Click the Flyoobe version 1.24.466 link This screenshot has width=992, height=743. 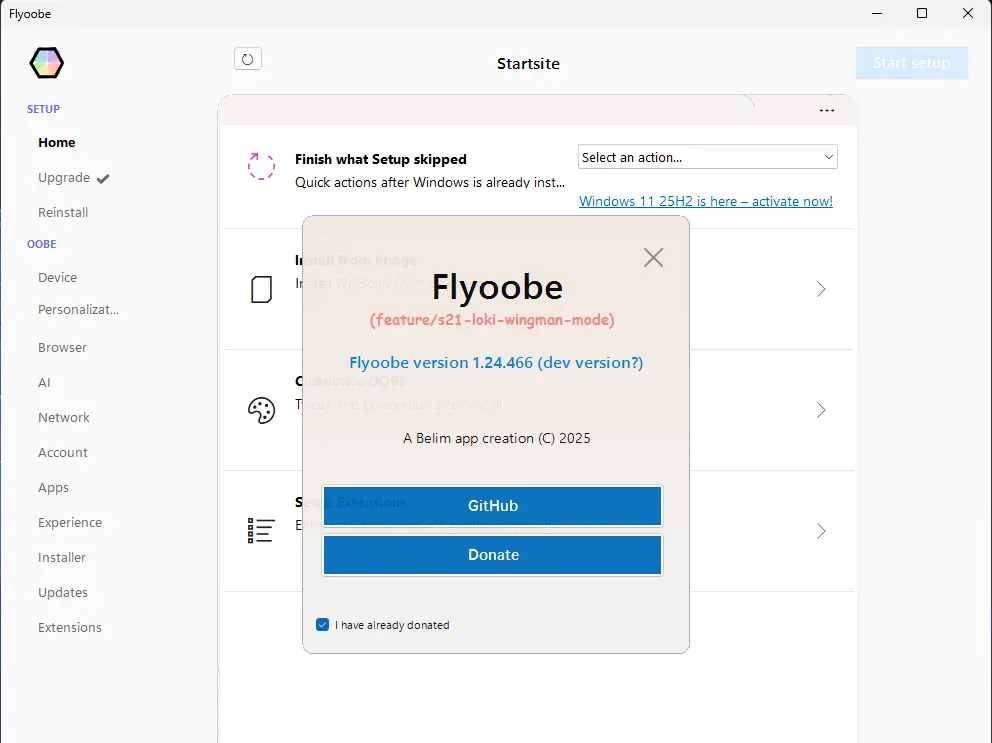coord(496,363)
